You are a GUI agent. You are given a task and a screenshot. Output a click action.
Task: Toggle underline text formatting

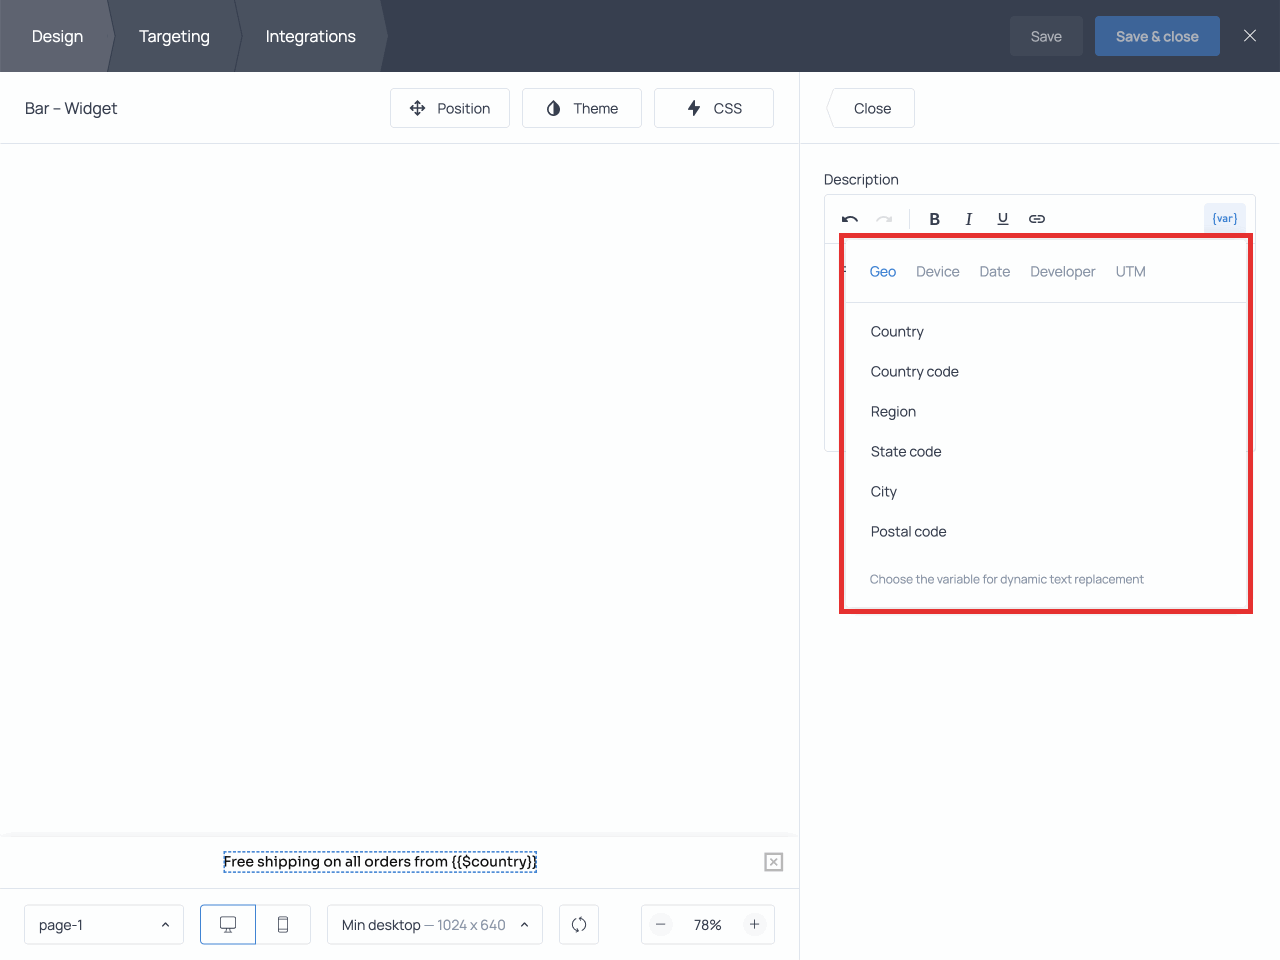tap(1002, 219)
